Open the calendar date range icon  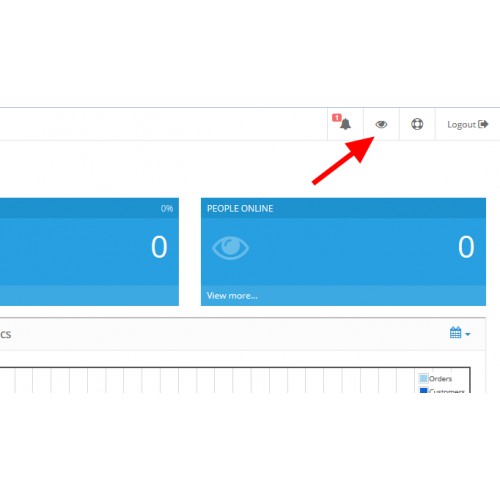tap(455, 333)
